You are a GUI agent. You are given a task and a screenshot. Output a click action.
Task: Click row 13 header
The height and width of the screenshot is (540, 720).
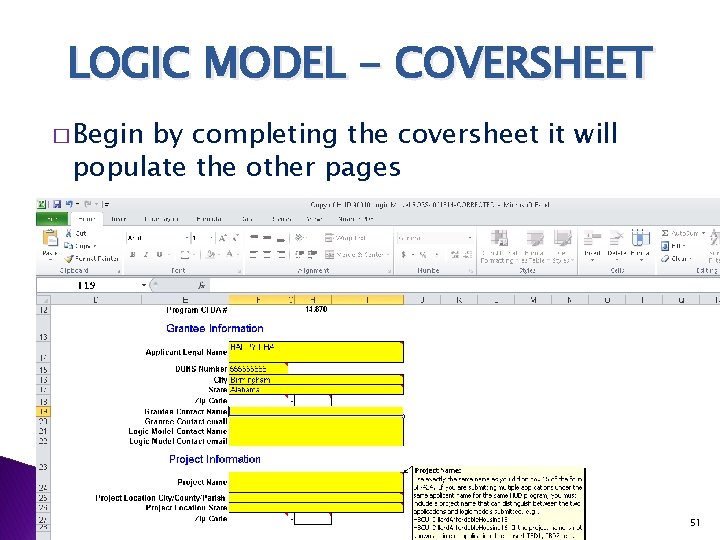[x=43, y=328]
